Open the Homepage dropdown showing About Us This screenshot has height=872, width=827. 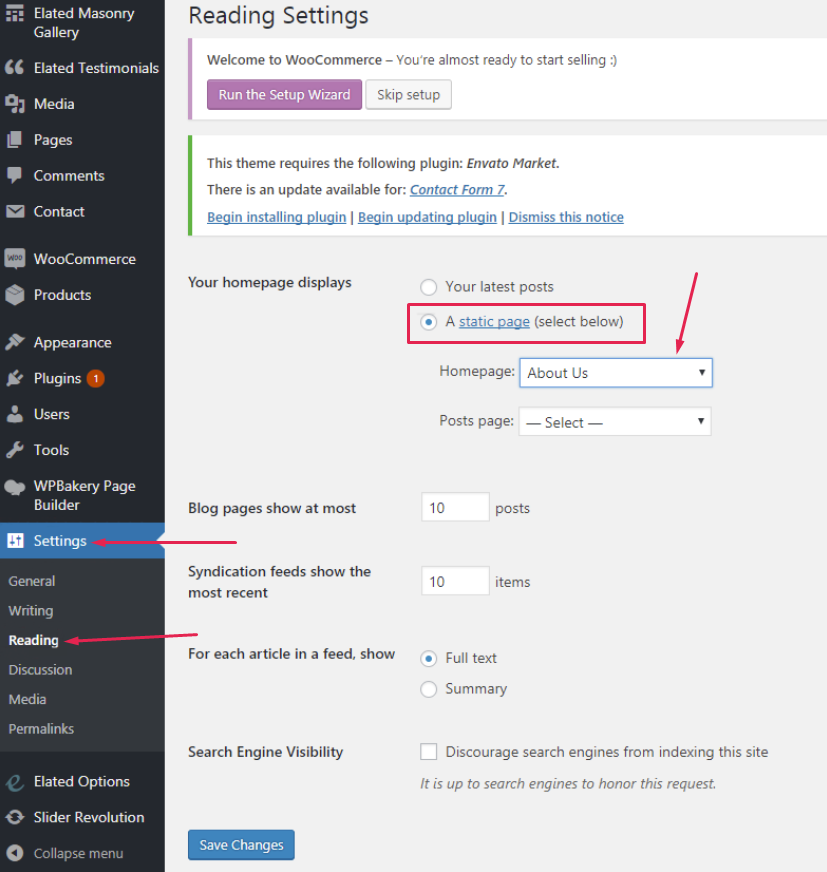(x=616, y=373)
